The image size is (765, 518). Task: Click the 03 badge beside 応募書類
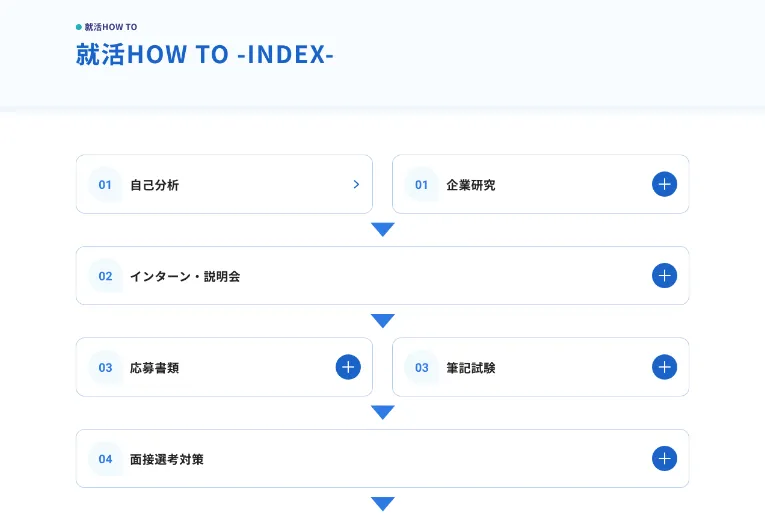(x=105, y=368)
